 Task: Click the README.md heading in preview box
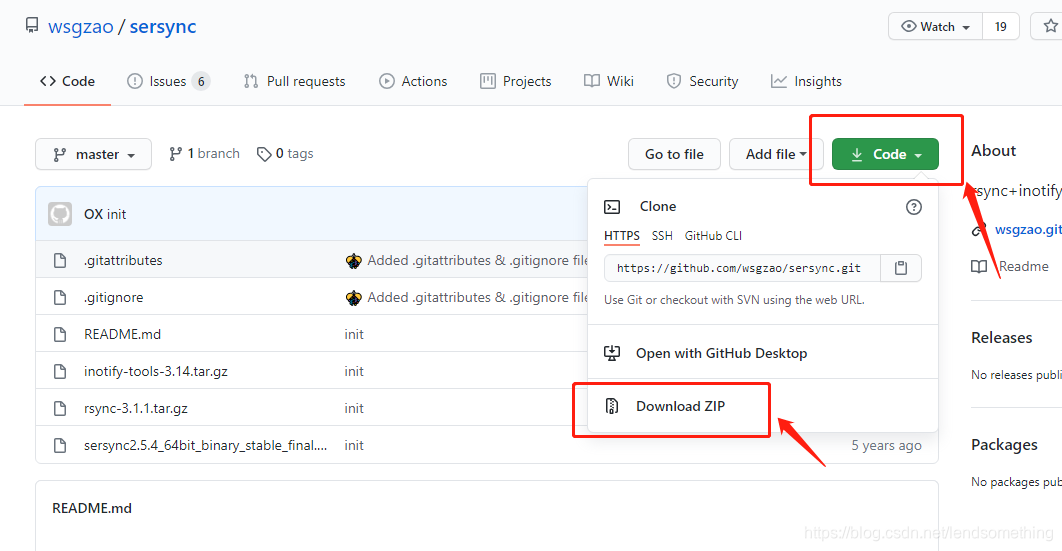(x=92, y=508)
